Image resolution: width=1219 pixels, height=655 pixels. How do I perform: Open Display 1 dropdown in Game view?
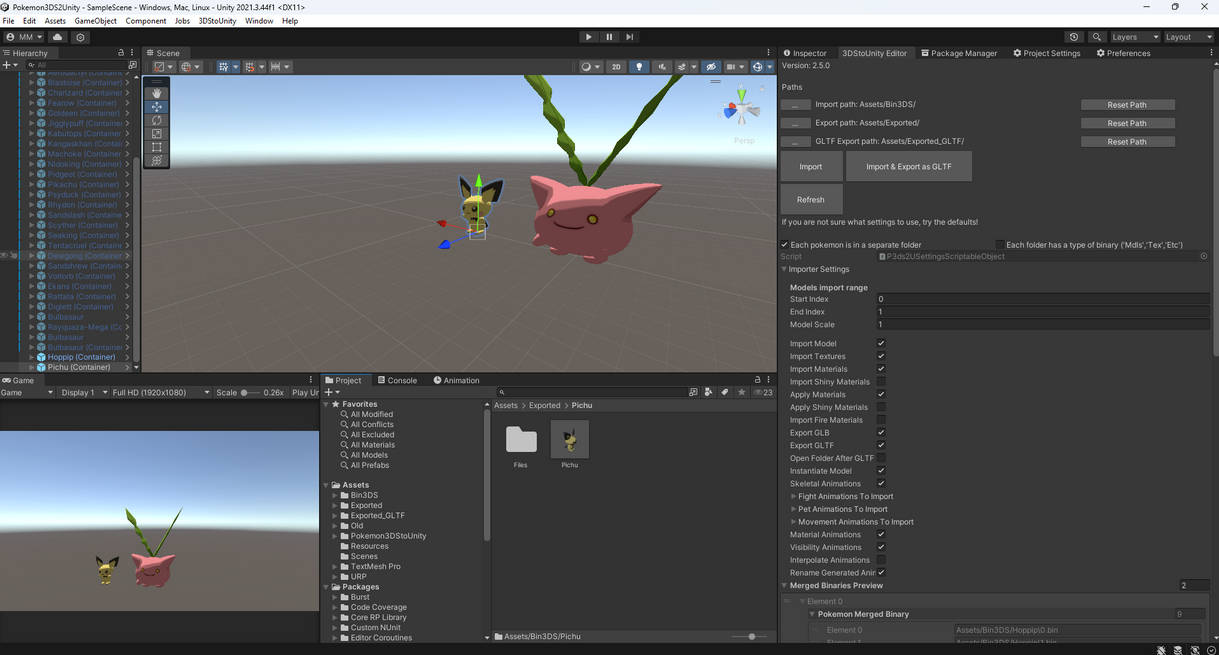(84, 392)
